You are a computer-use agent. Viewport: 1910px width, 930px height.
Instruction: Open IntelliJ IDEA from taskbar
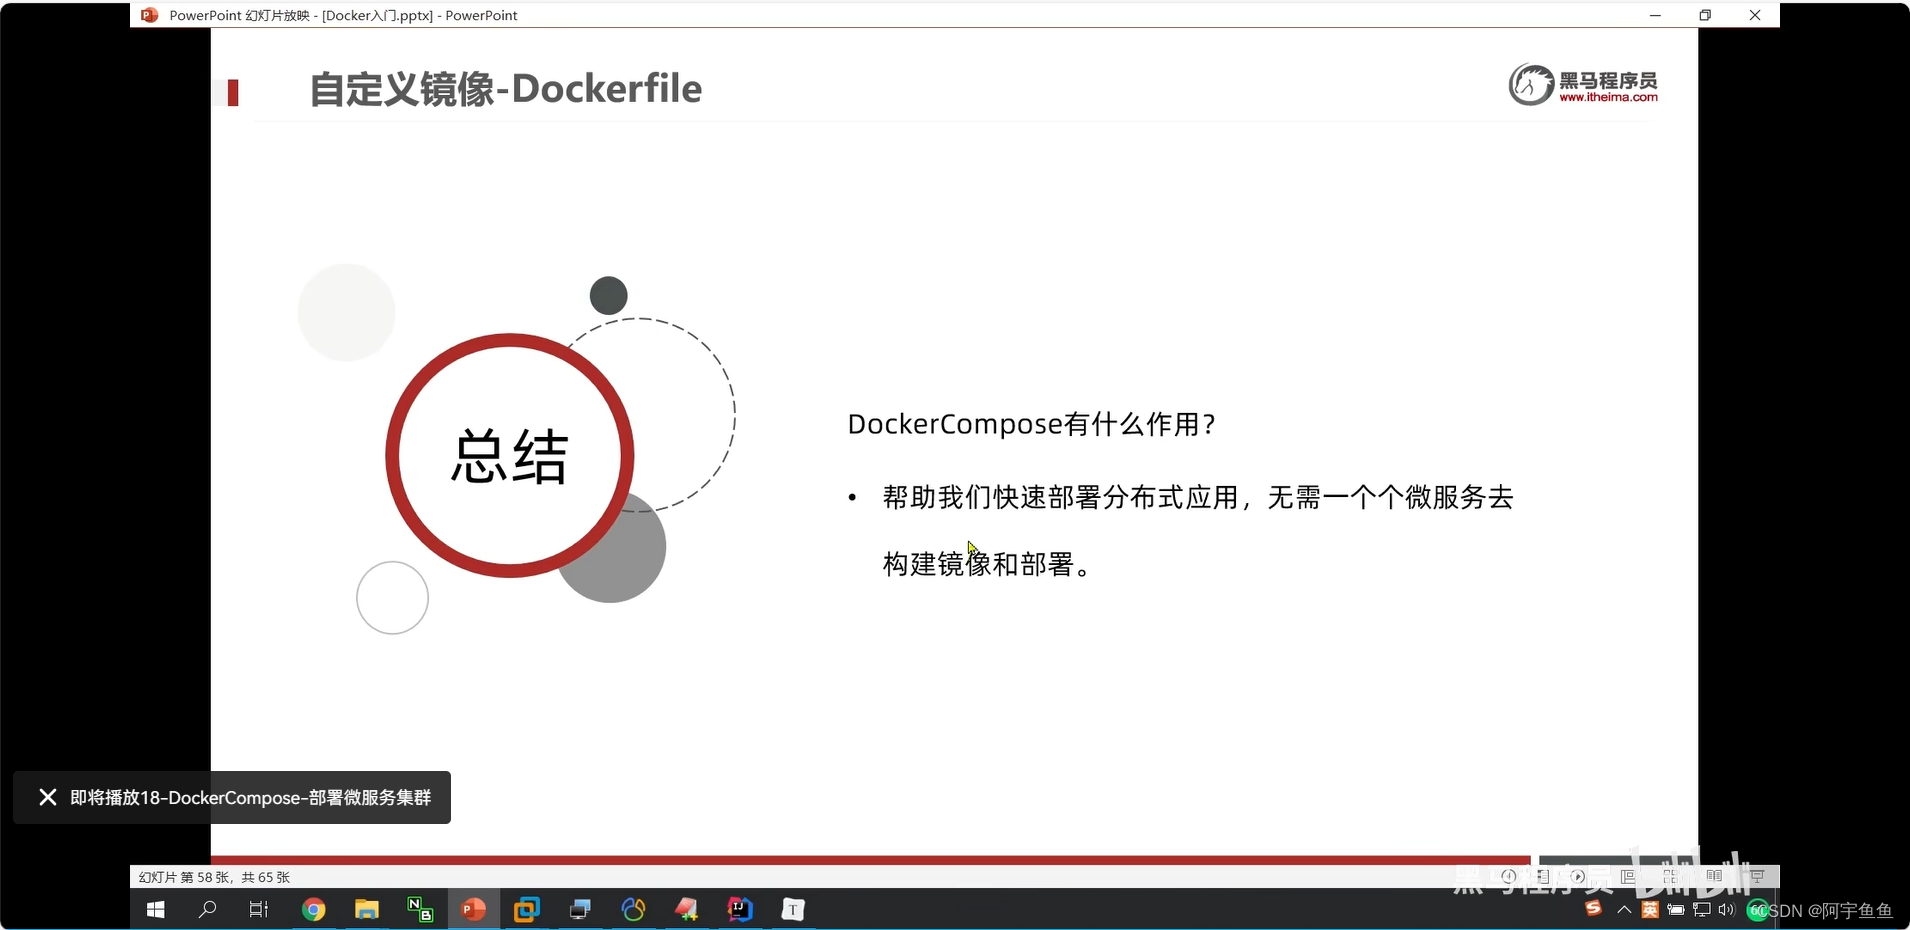(740, 909)
